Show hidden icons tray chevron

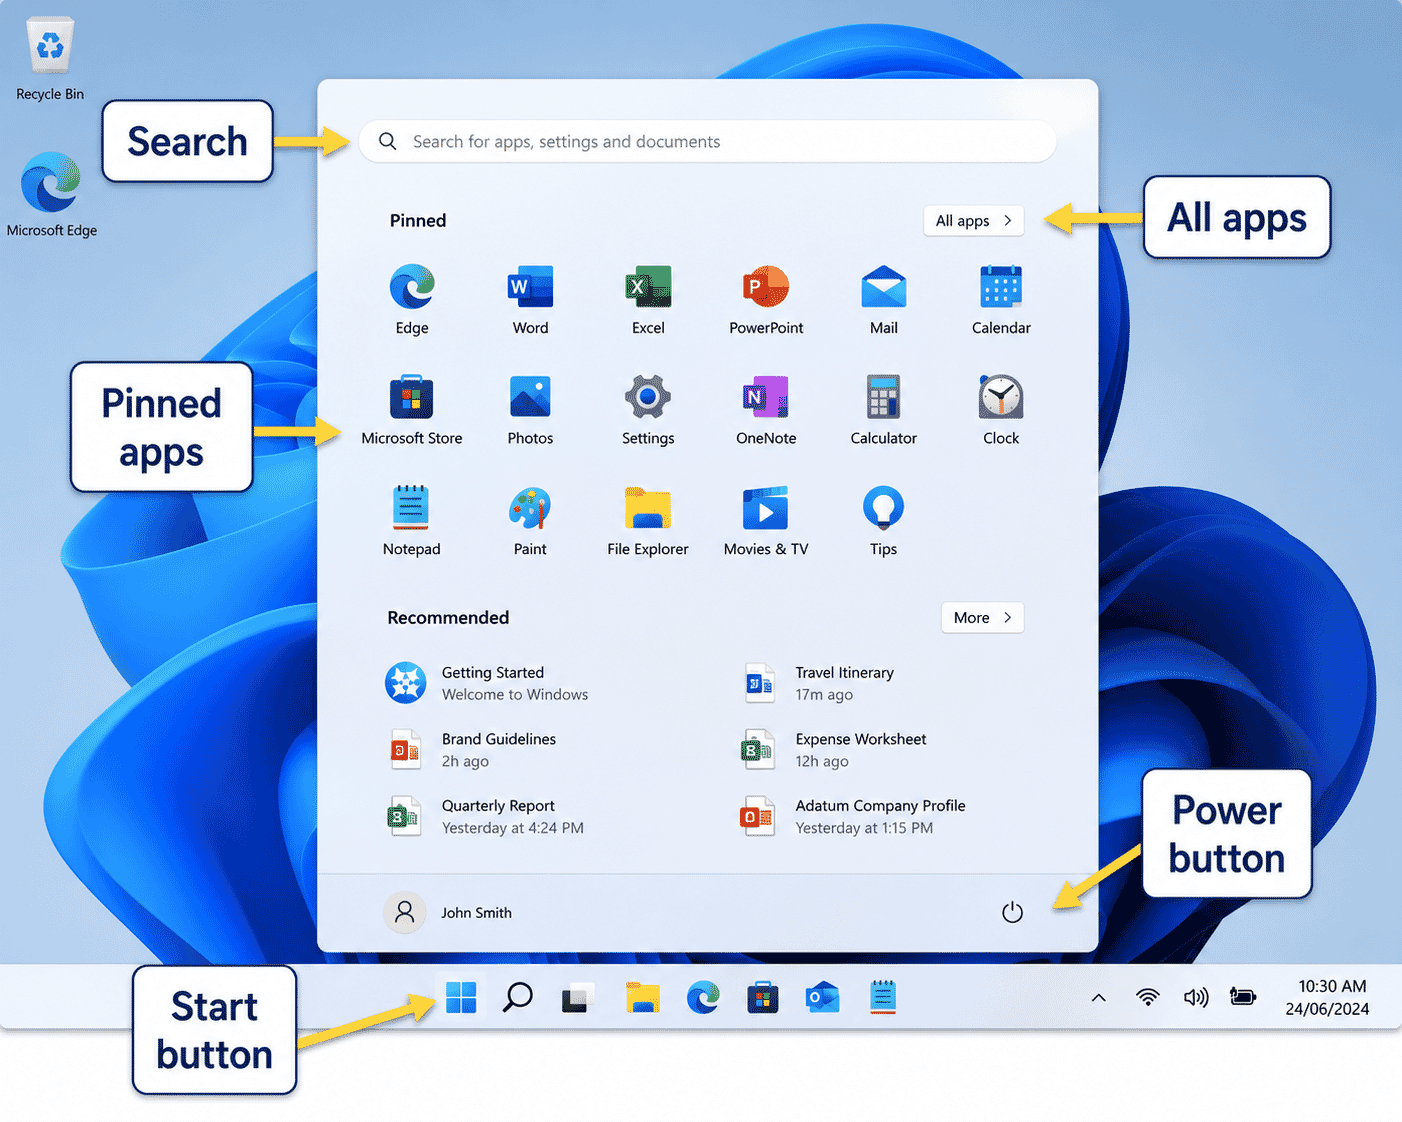[1098, 997]
